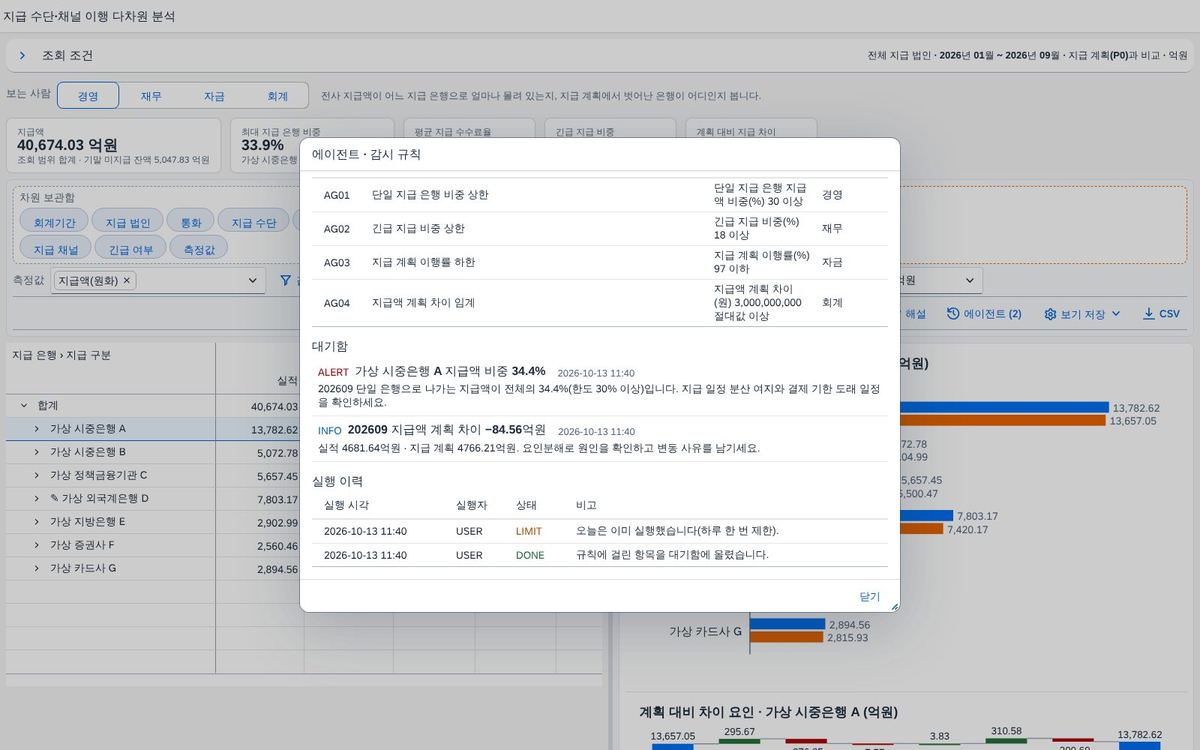
Task: Open the 해설 link in the toolbar
Action: [x=915, y=314]
